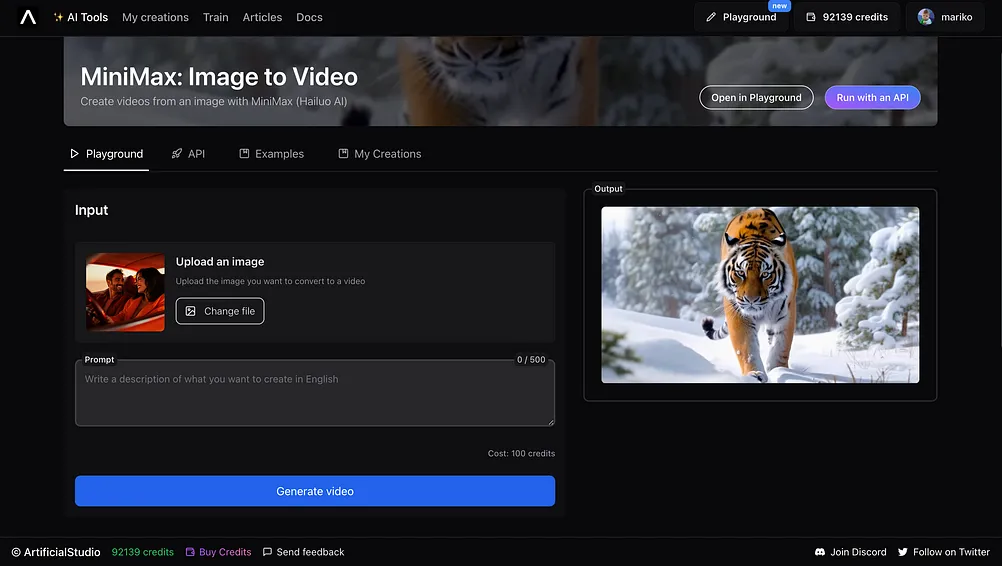Viewport: 1002px width, 566px height.
Task: Click Run with an API button
Action: coord(872,98)
